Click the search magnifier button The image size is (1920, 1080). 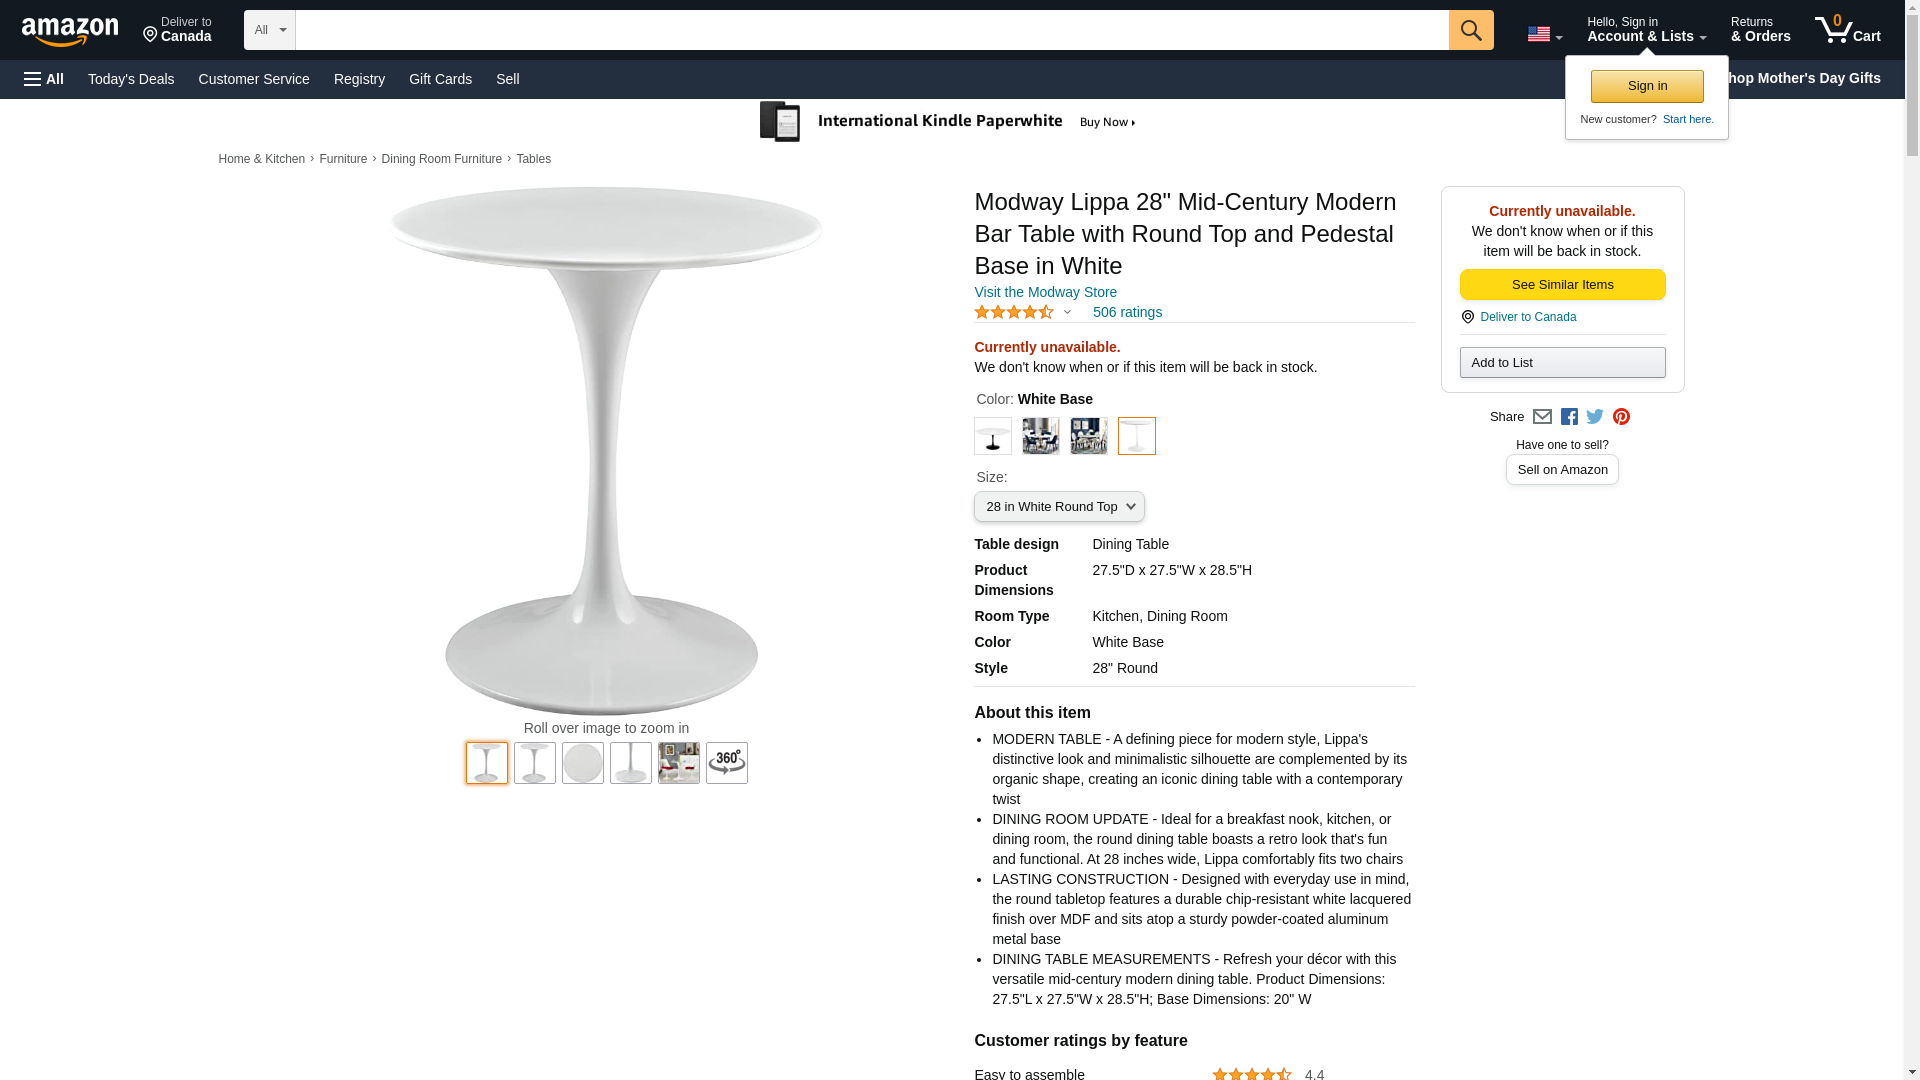click(1470, 30)
